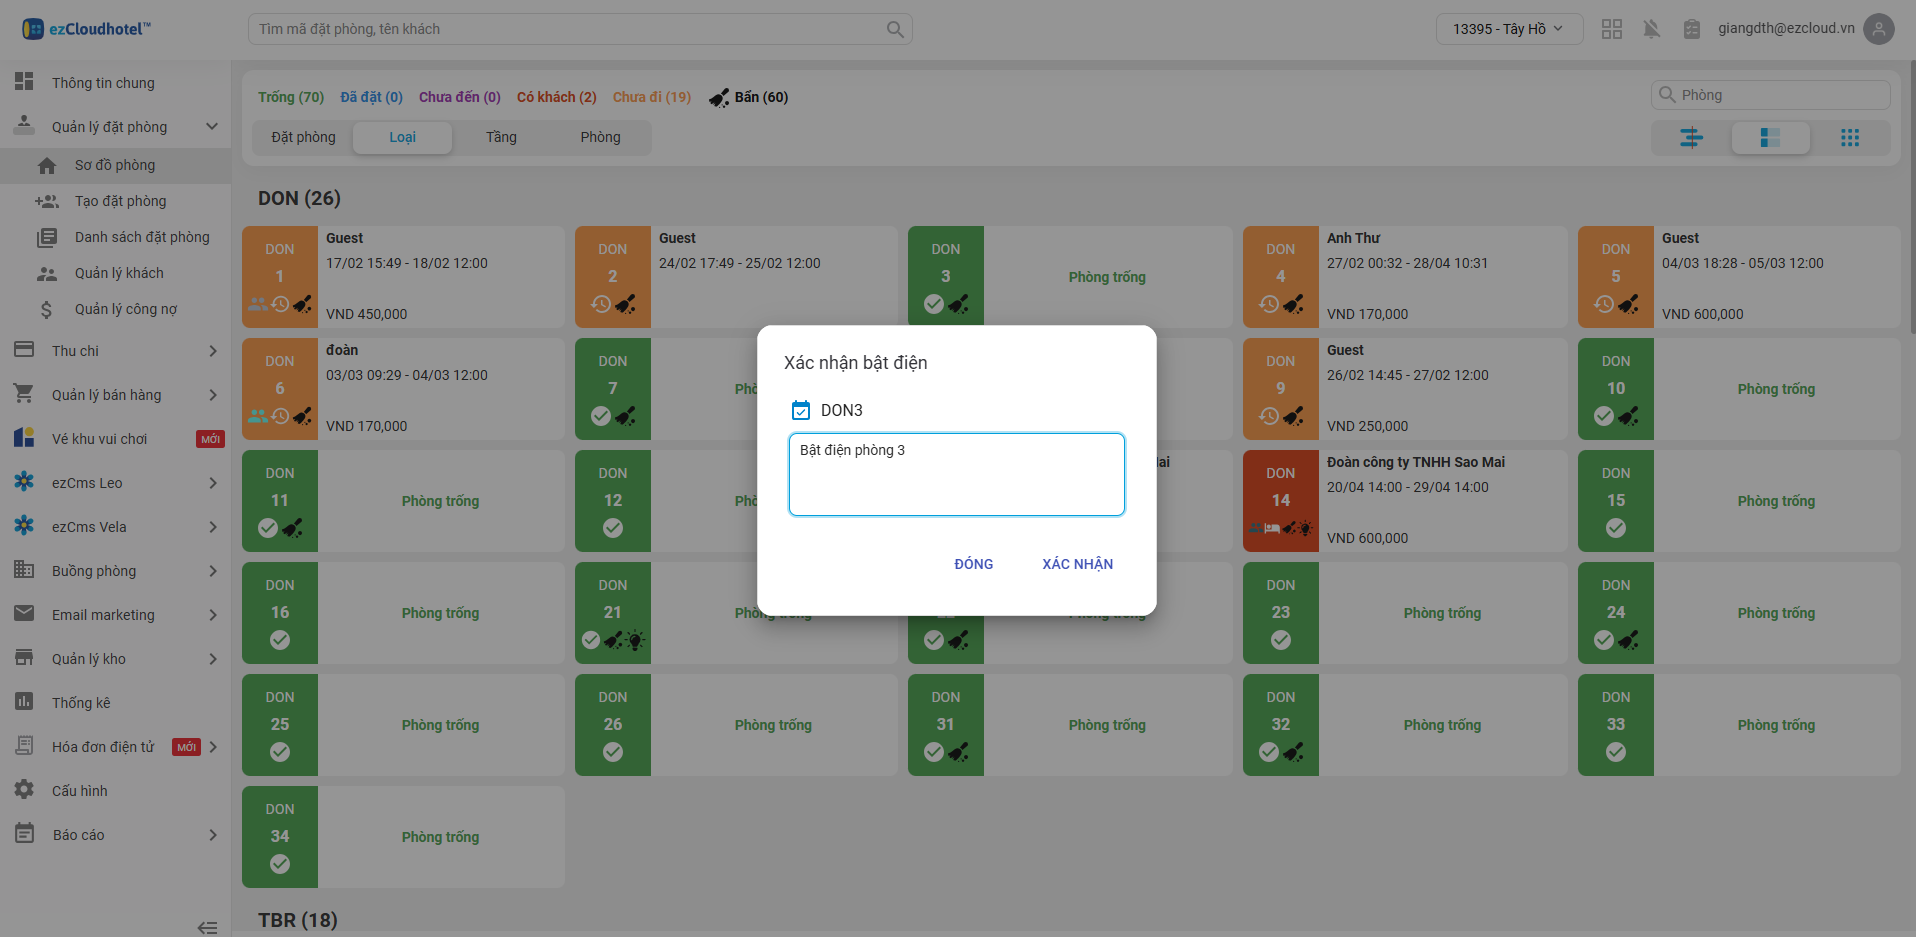This screenshot has height=937, width=1916.
Task: Collapse the sidebar with bottom arrow icon
Action: coord(207,927)
